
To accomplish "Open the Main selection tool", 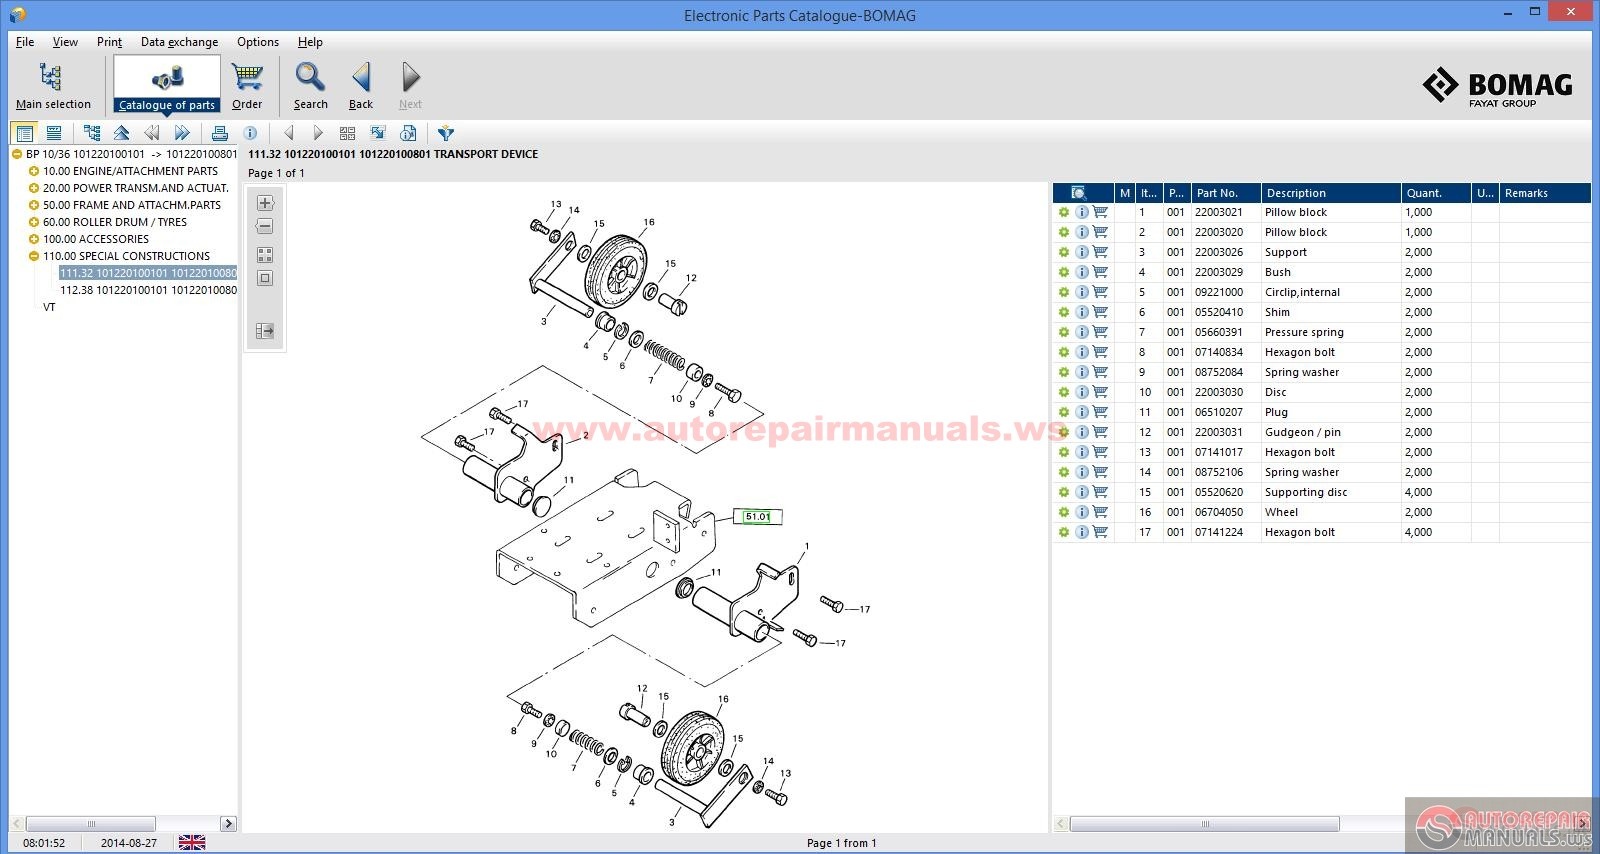I will tap(52, 85).
